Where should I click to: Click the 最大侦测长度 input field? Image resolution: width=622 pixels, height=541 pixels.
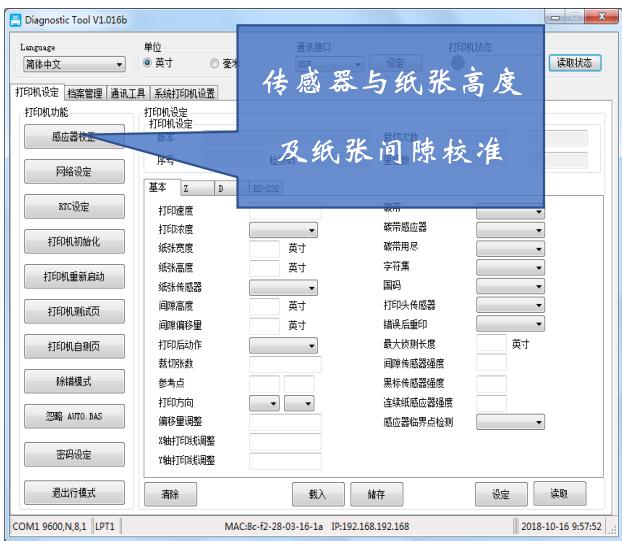491,343
